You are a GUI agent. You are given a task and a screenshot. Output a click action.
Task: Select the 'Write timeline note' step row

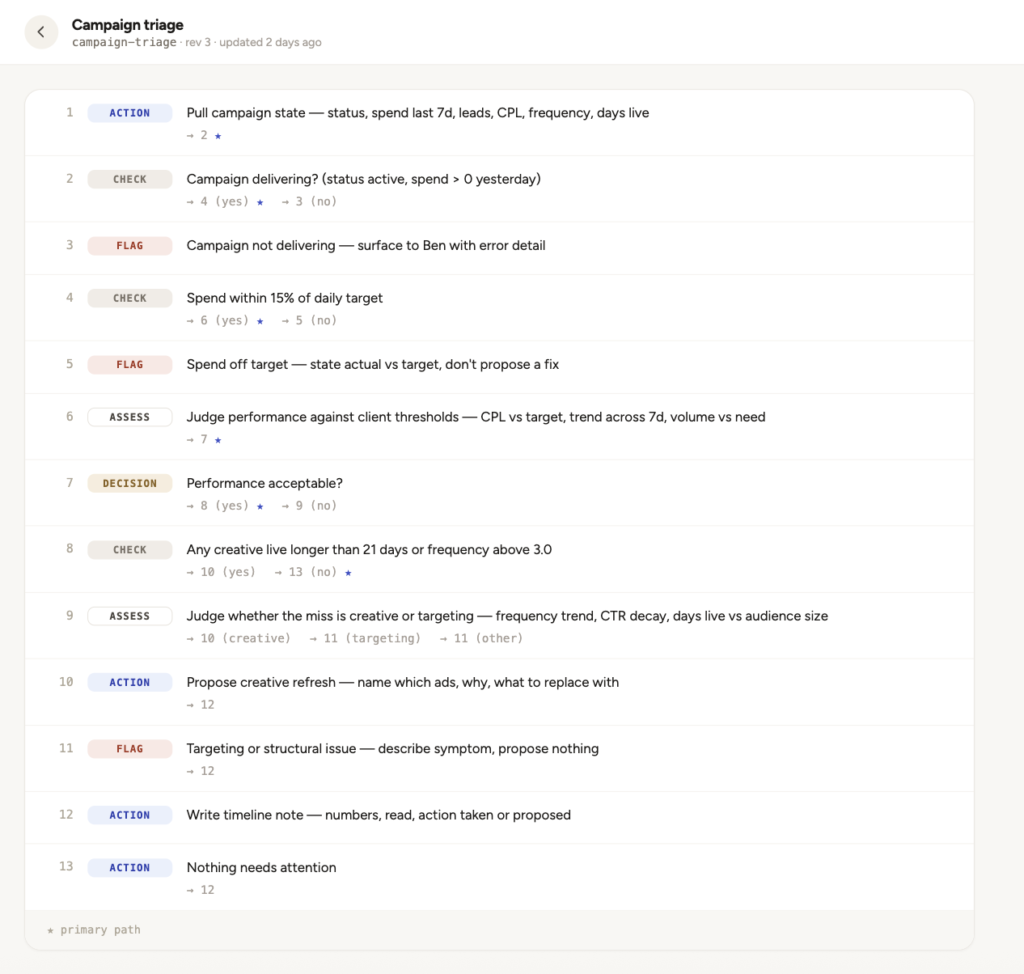point(500,817)
